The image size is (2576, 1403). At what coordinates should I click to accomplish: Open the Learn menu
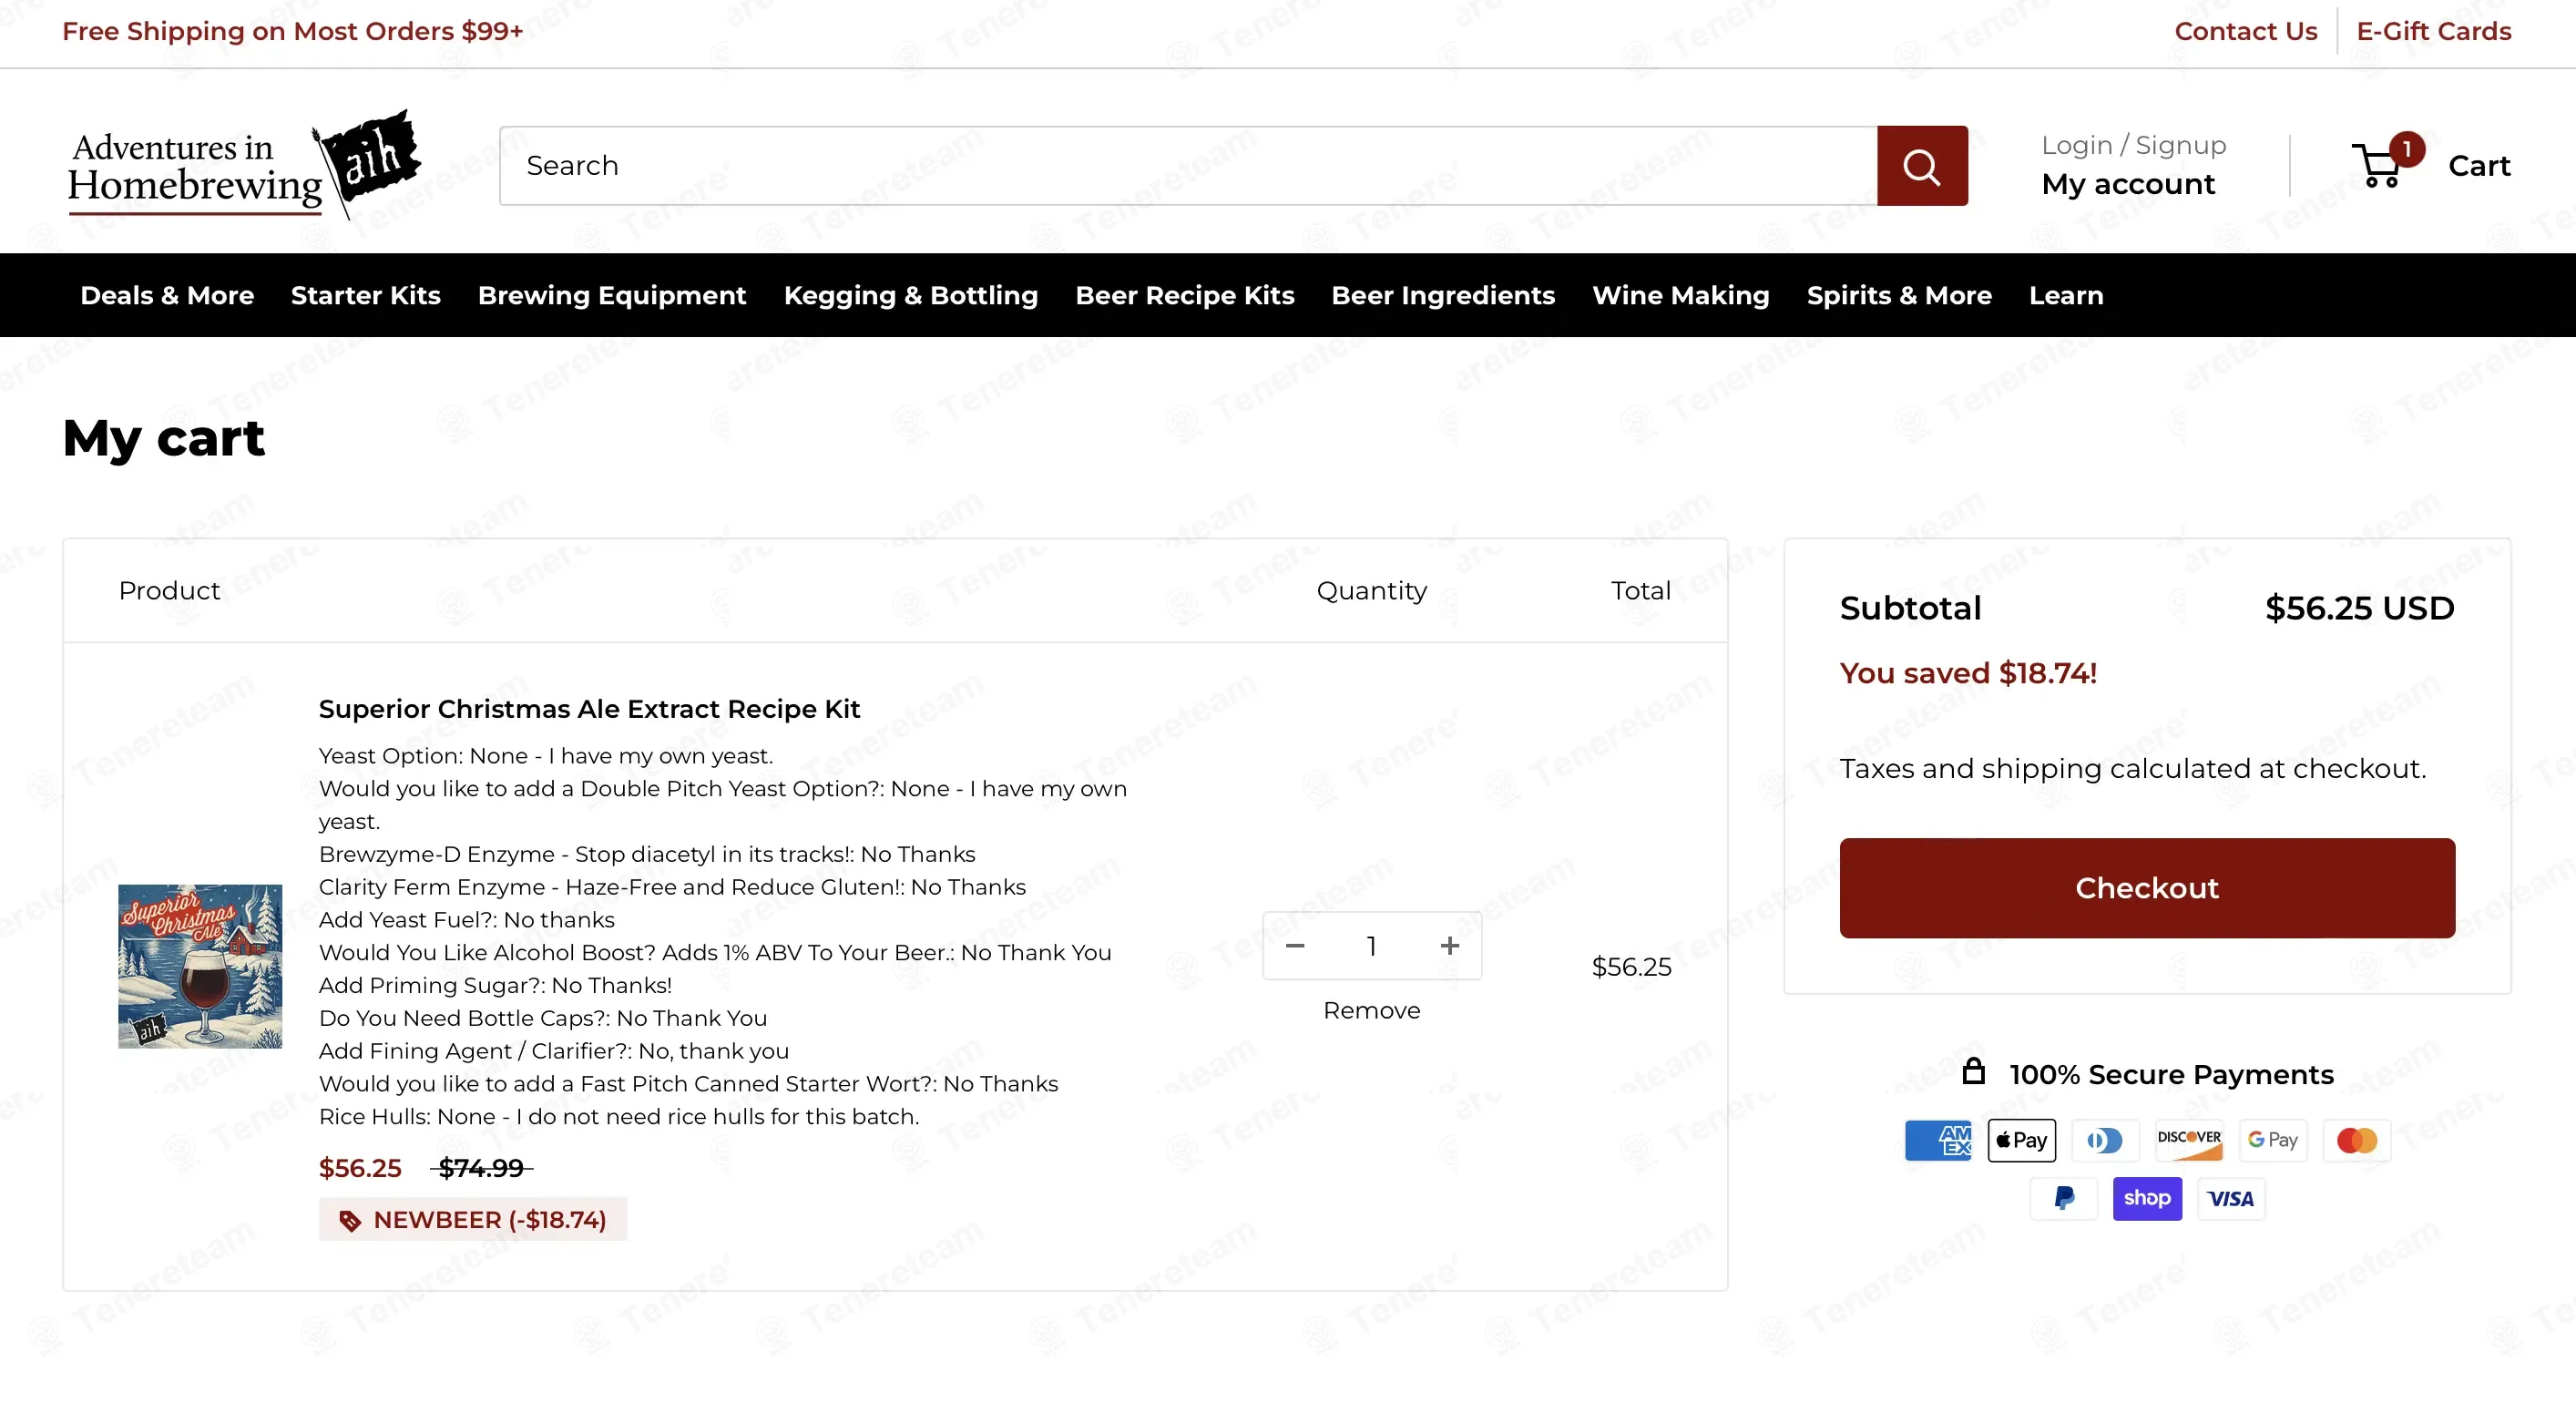click(2066, 295)
